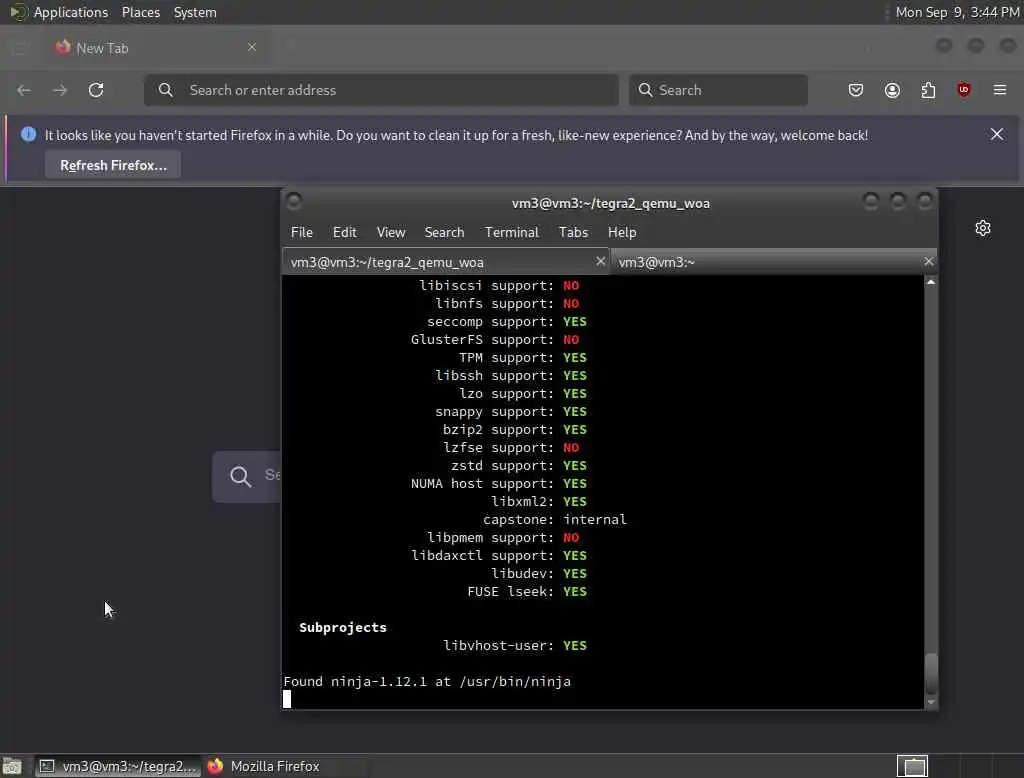Click show desktop icon in bottom panel

pyautogui.click(x=12, y=766)
